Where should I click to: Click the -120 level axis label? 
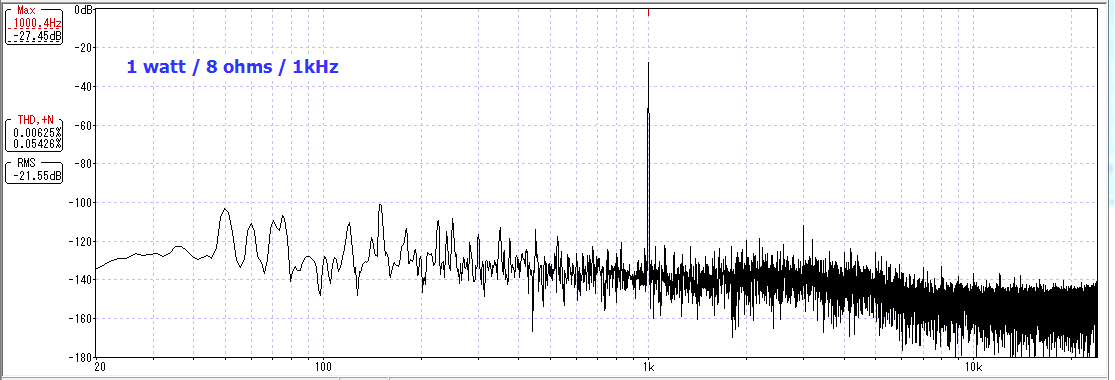[x=82, y=241]
